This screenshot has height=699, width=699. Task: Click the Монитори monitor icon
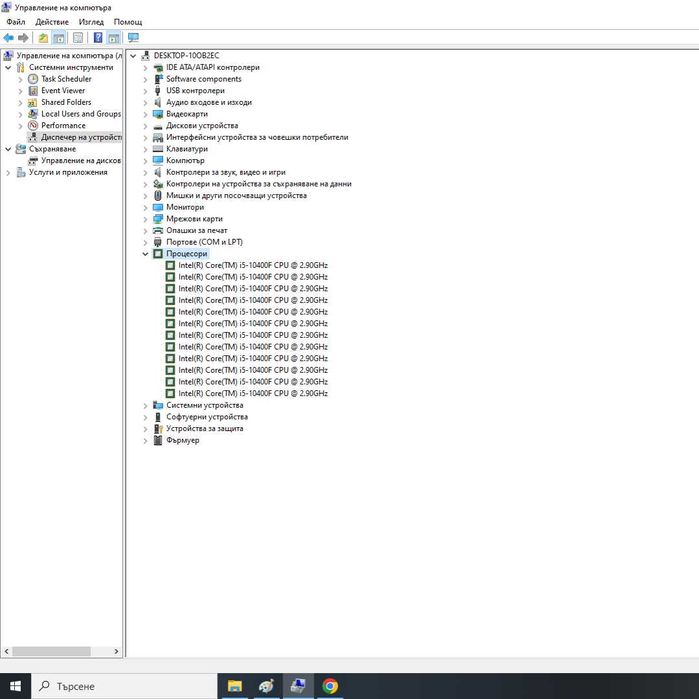coord(158,207)
